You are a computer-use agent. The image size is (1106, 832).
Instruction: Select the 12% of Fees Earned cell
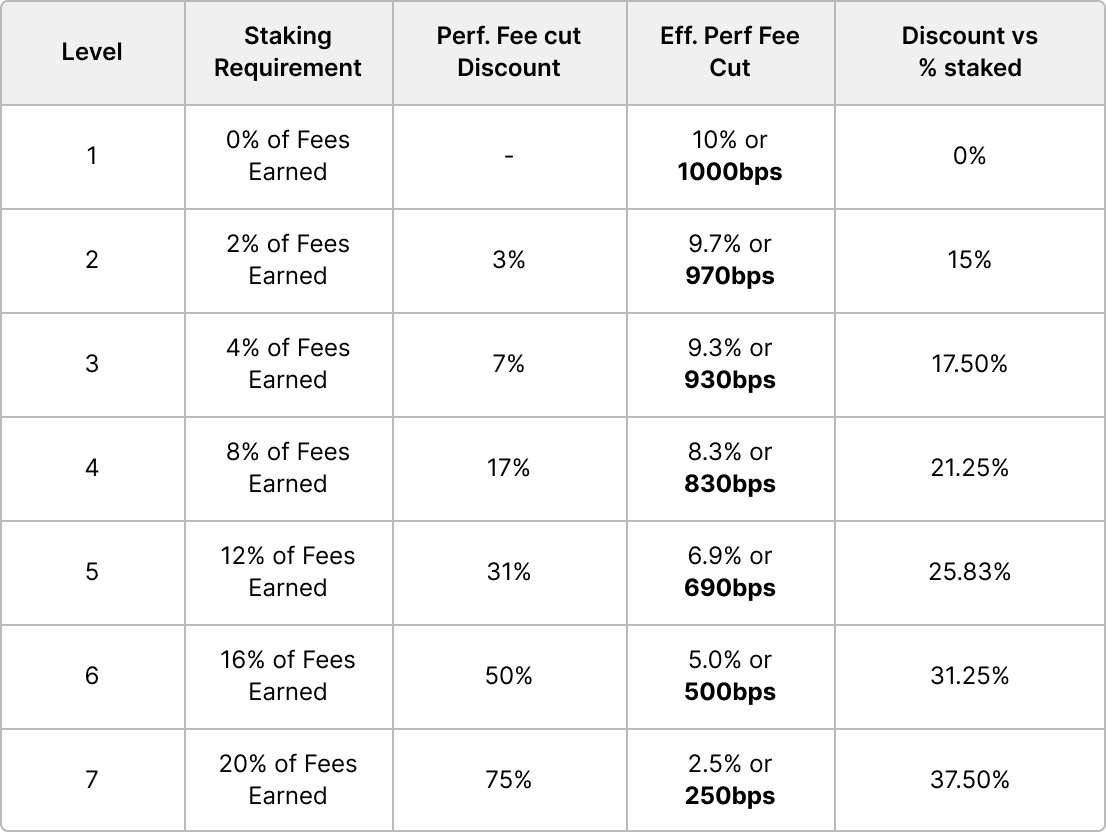click(288, 572)
